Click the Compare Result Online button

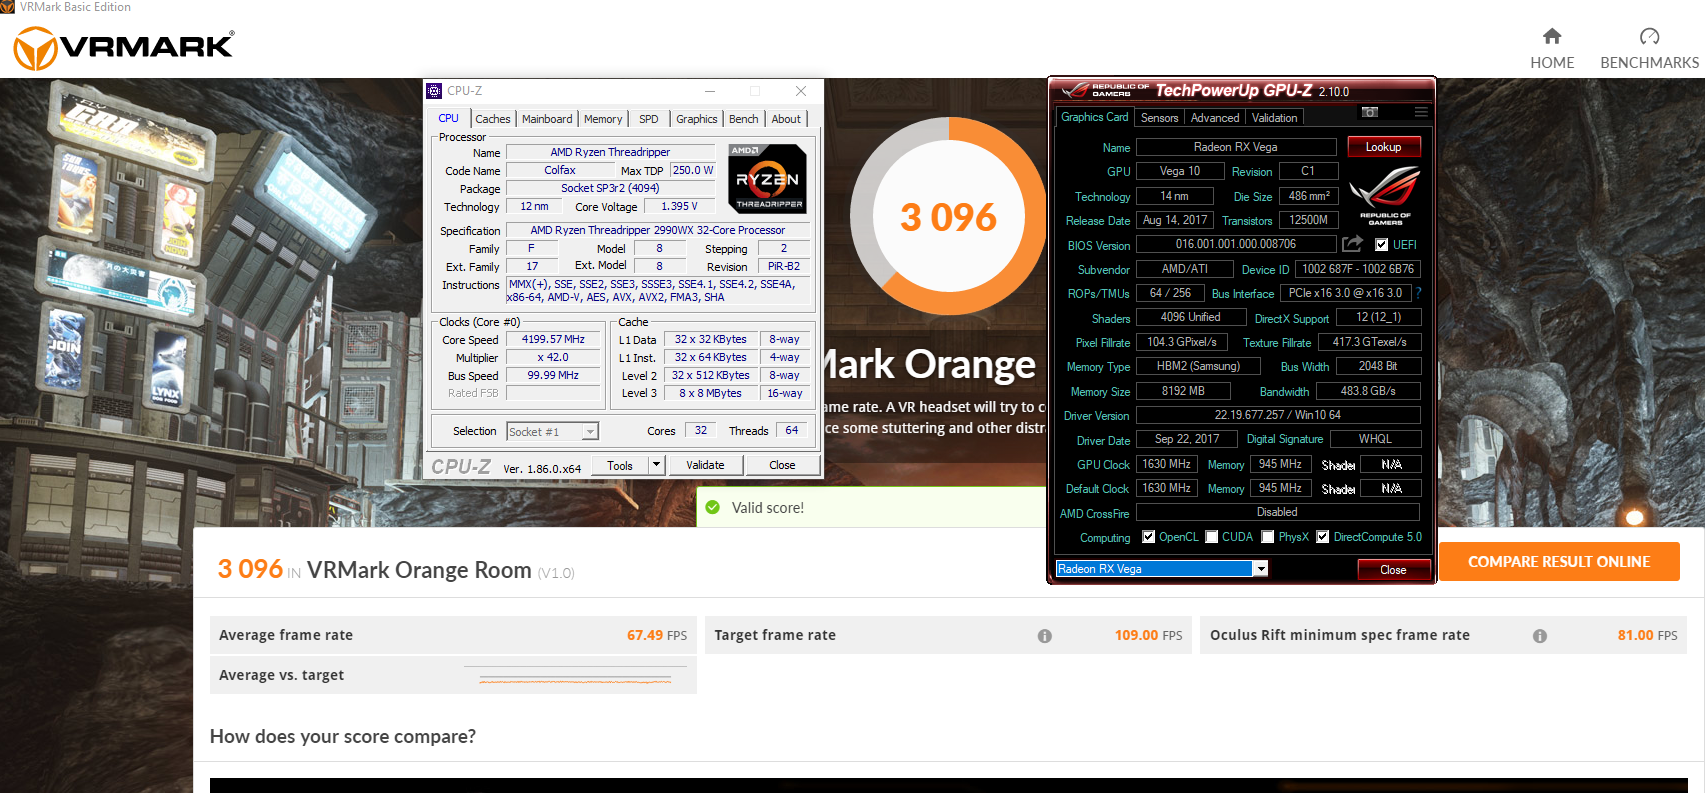1559,562
